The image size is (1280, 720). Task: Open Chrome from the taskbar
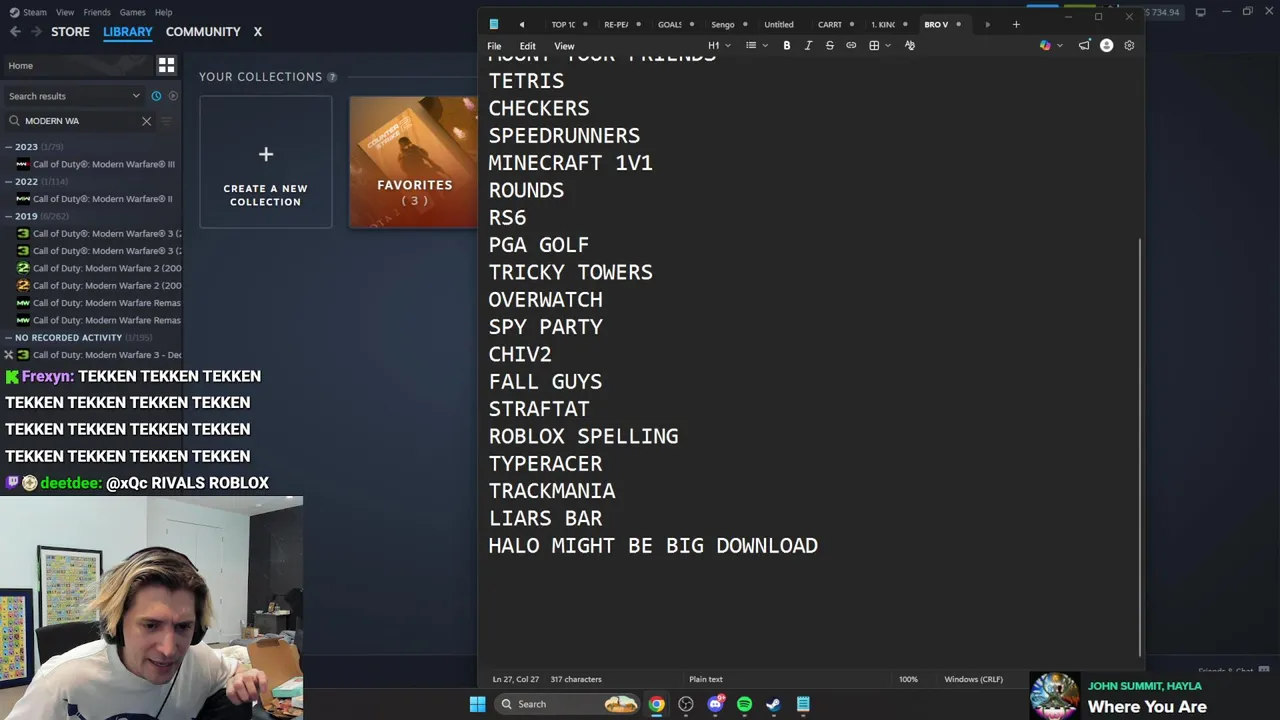[x=656, y=704]
